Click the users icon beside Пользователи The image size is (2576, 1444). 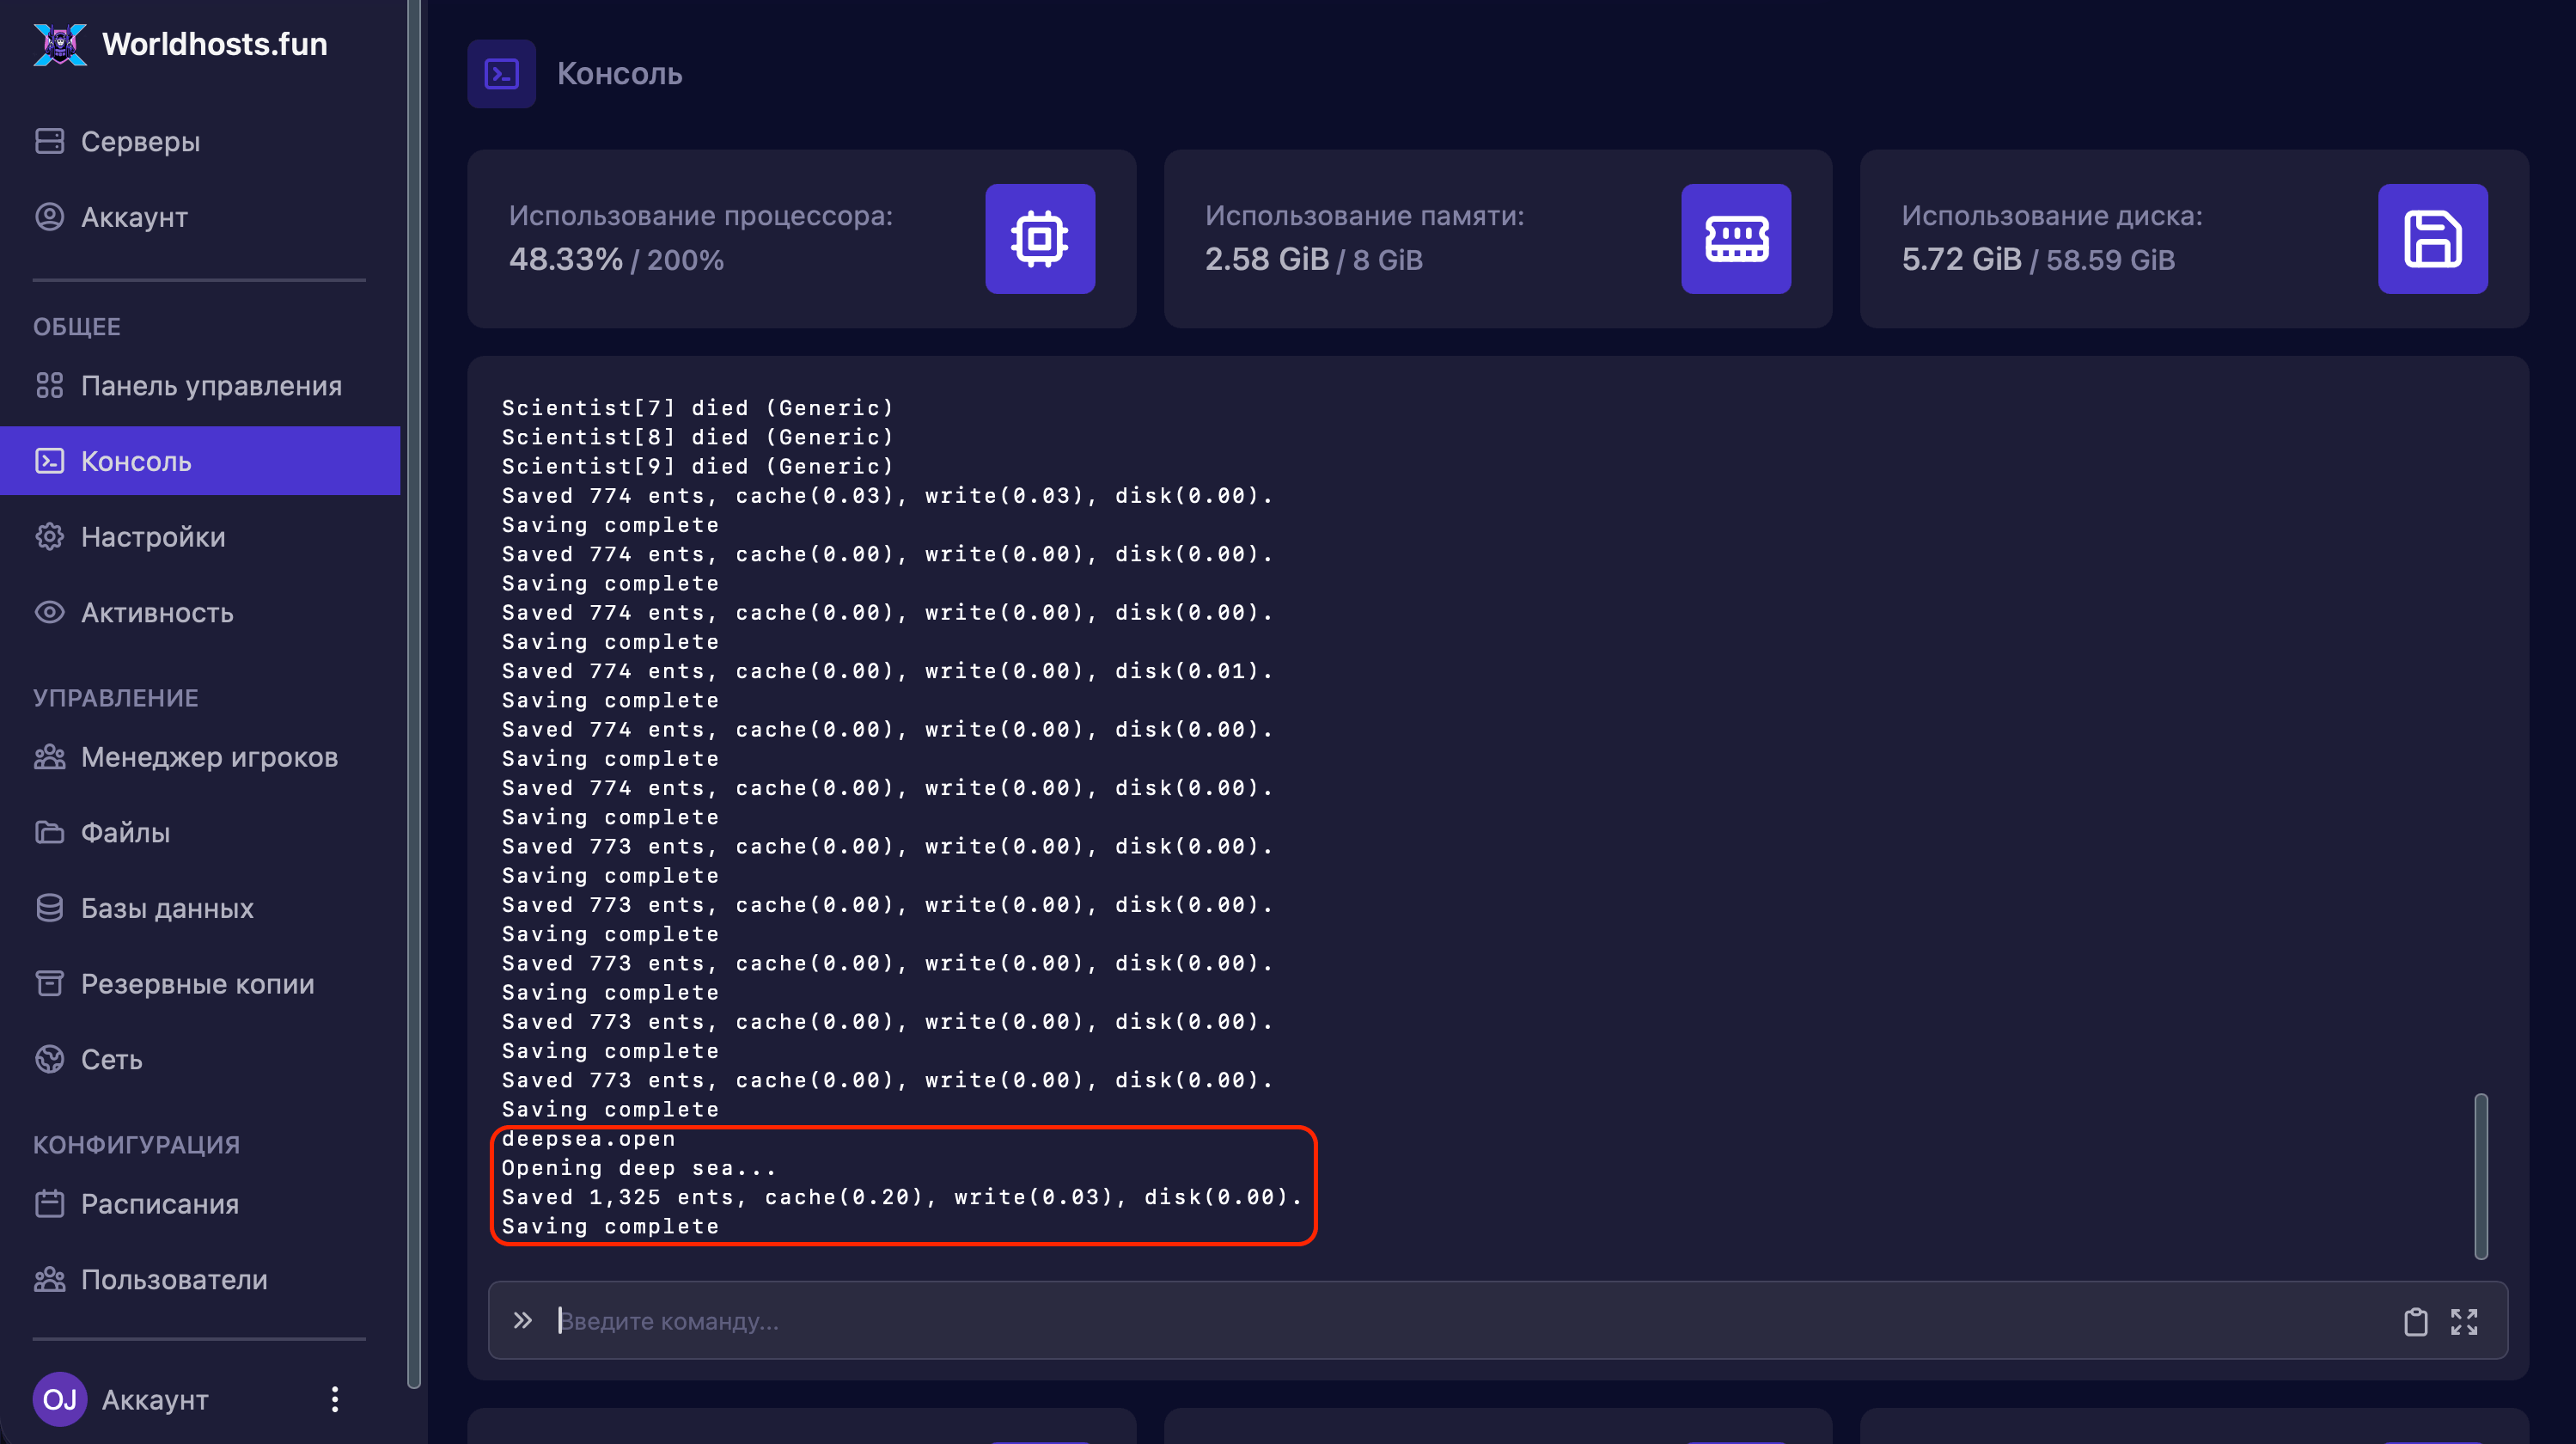49,1280
